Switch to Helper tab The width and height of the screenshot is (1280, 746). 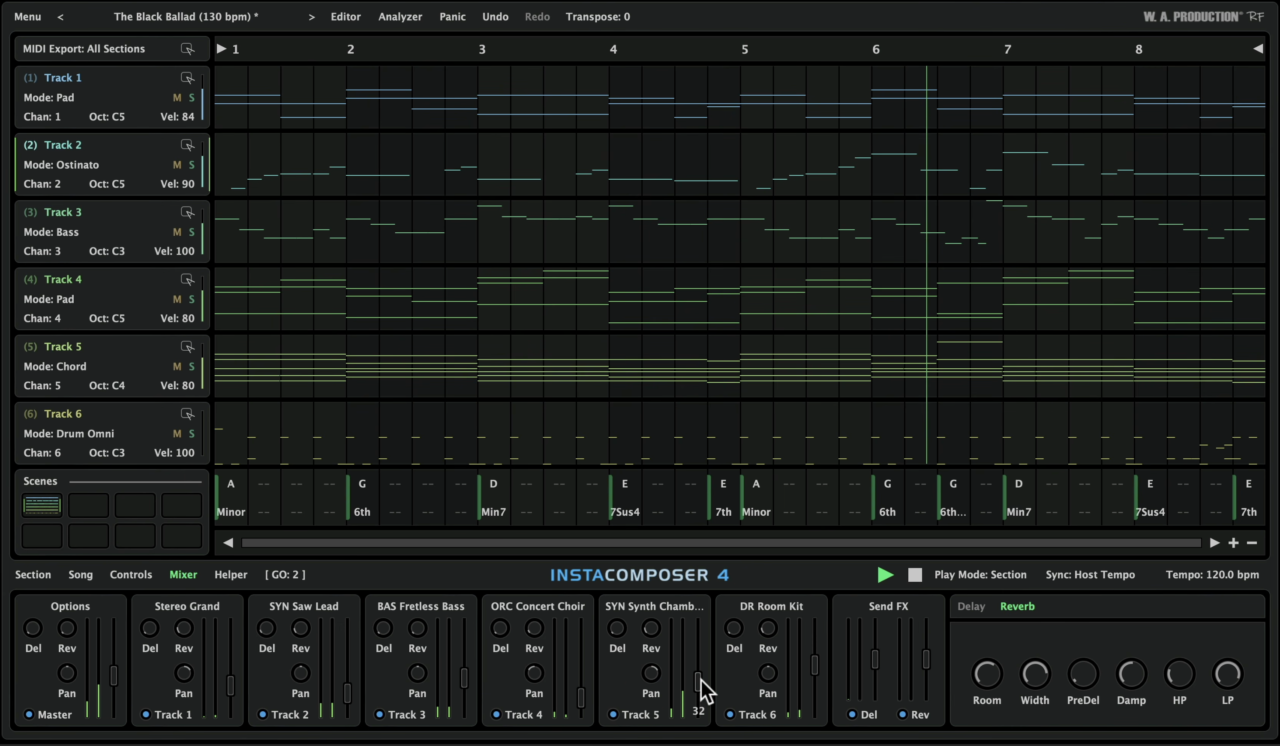[x=231, y=575]
